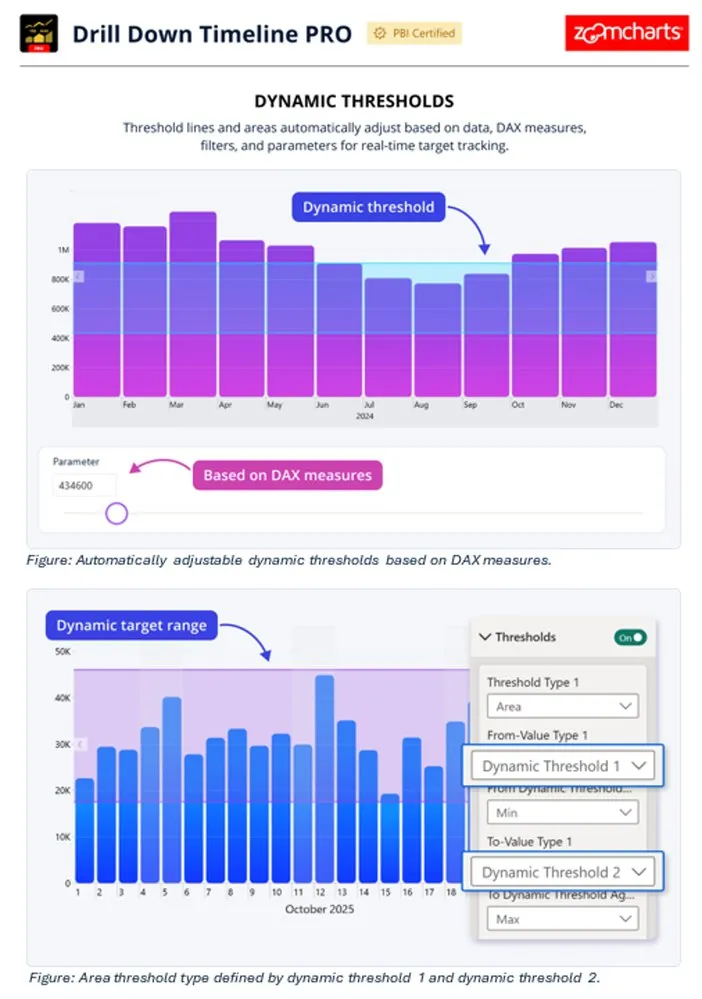The height and width of the screenshot is (999, 702).
Task: Click the Parameter value field 434600
Action: click(84, 485)
